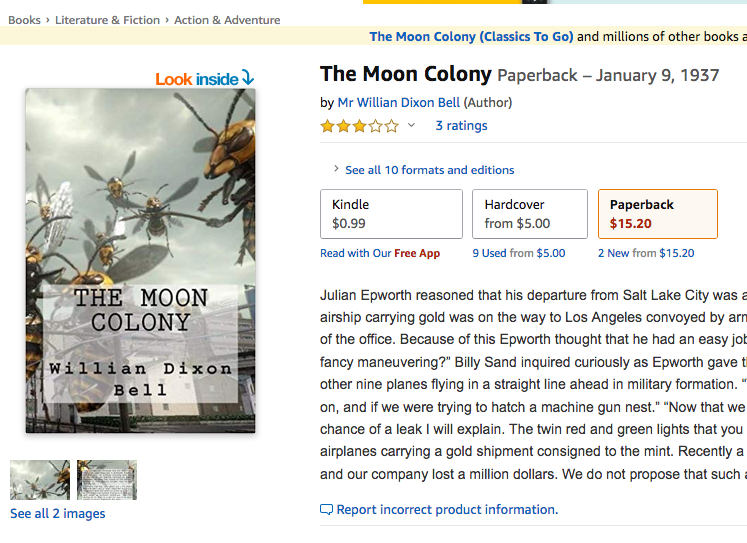The width and height of the screenshot is (747, 543).
Task: Click the star rating icons
Action: coord(358,126)
